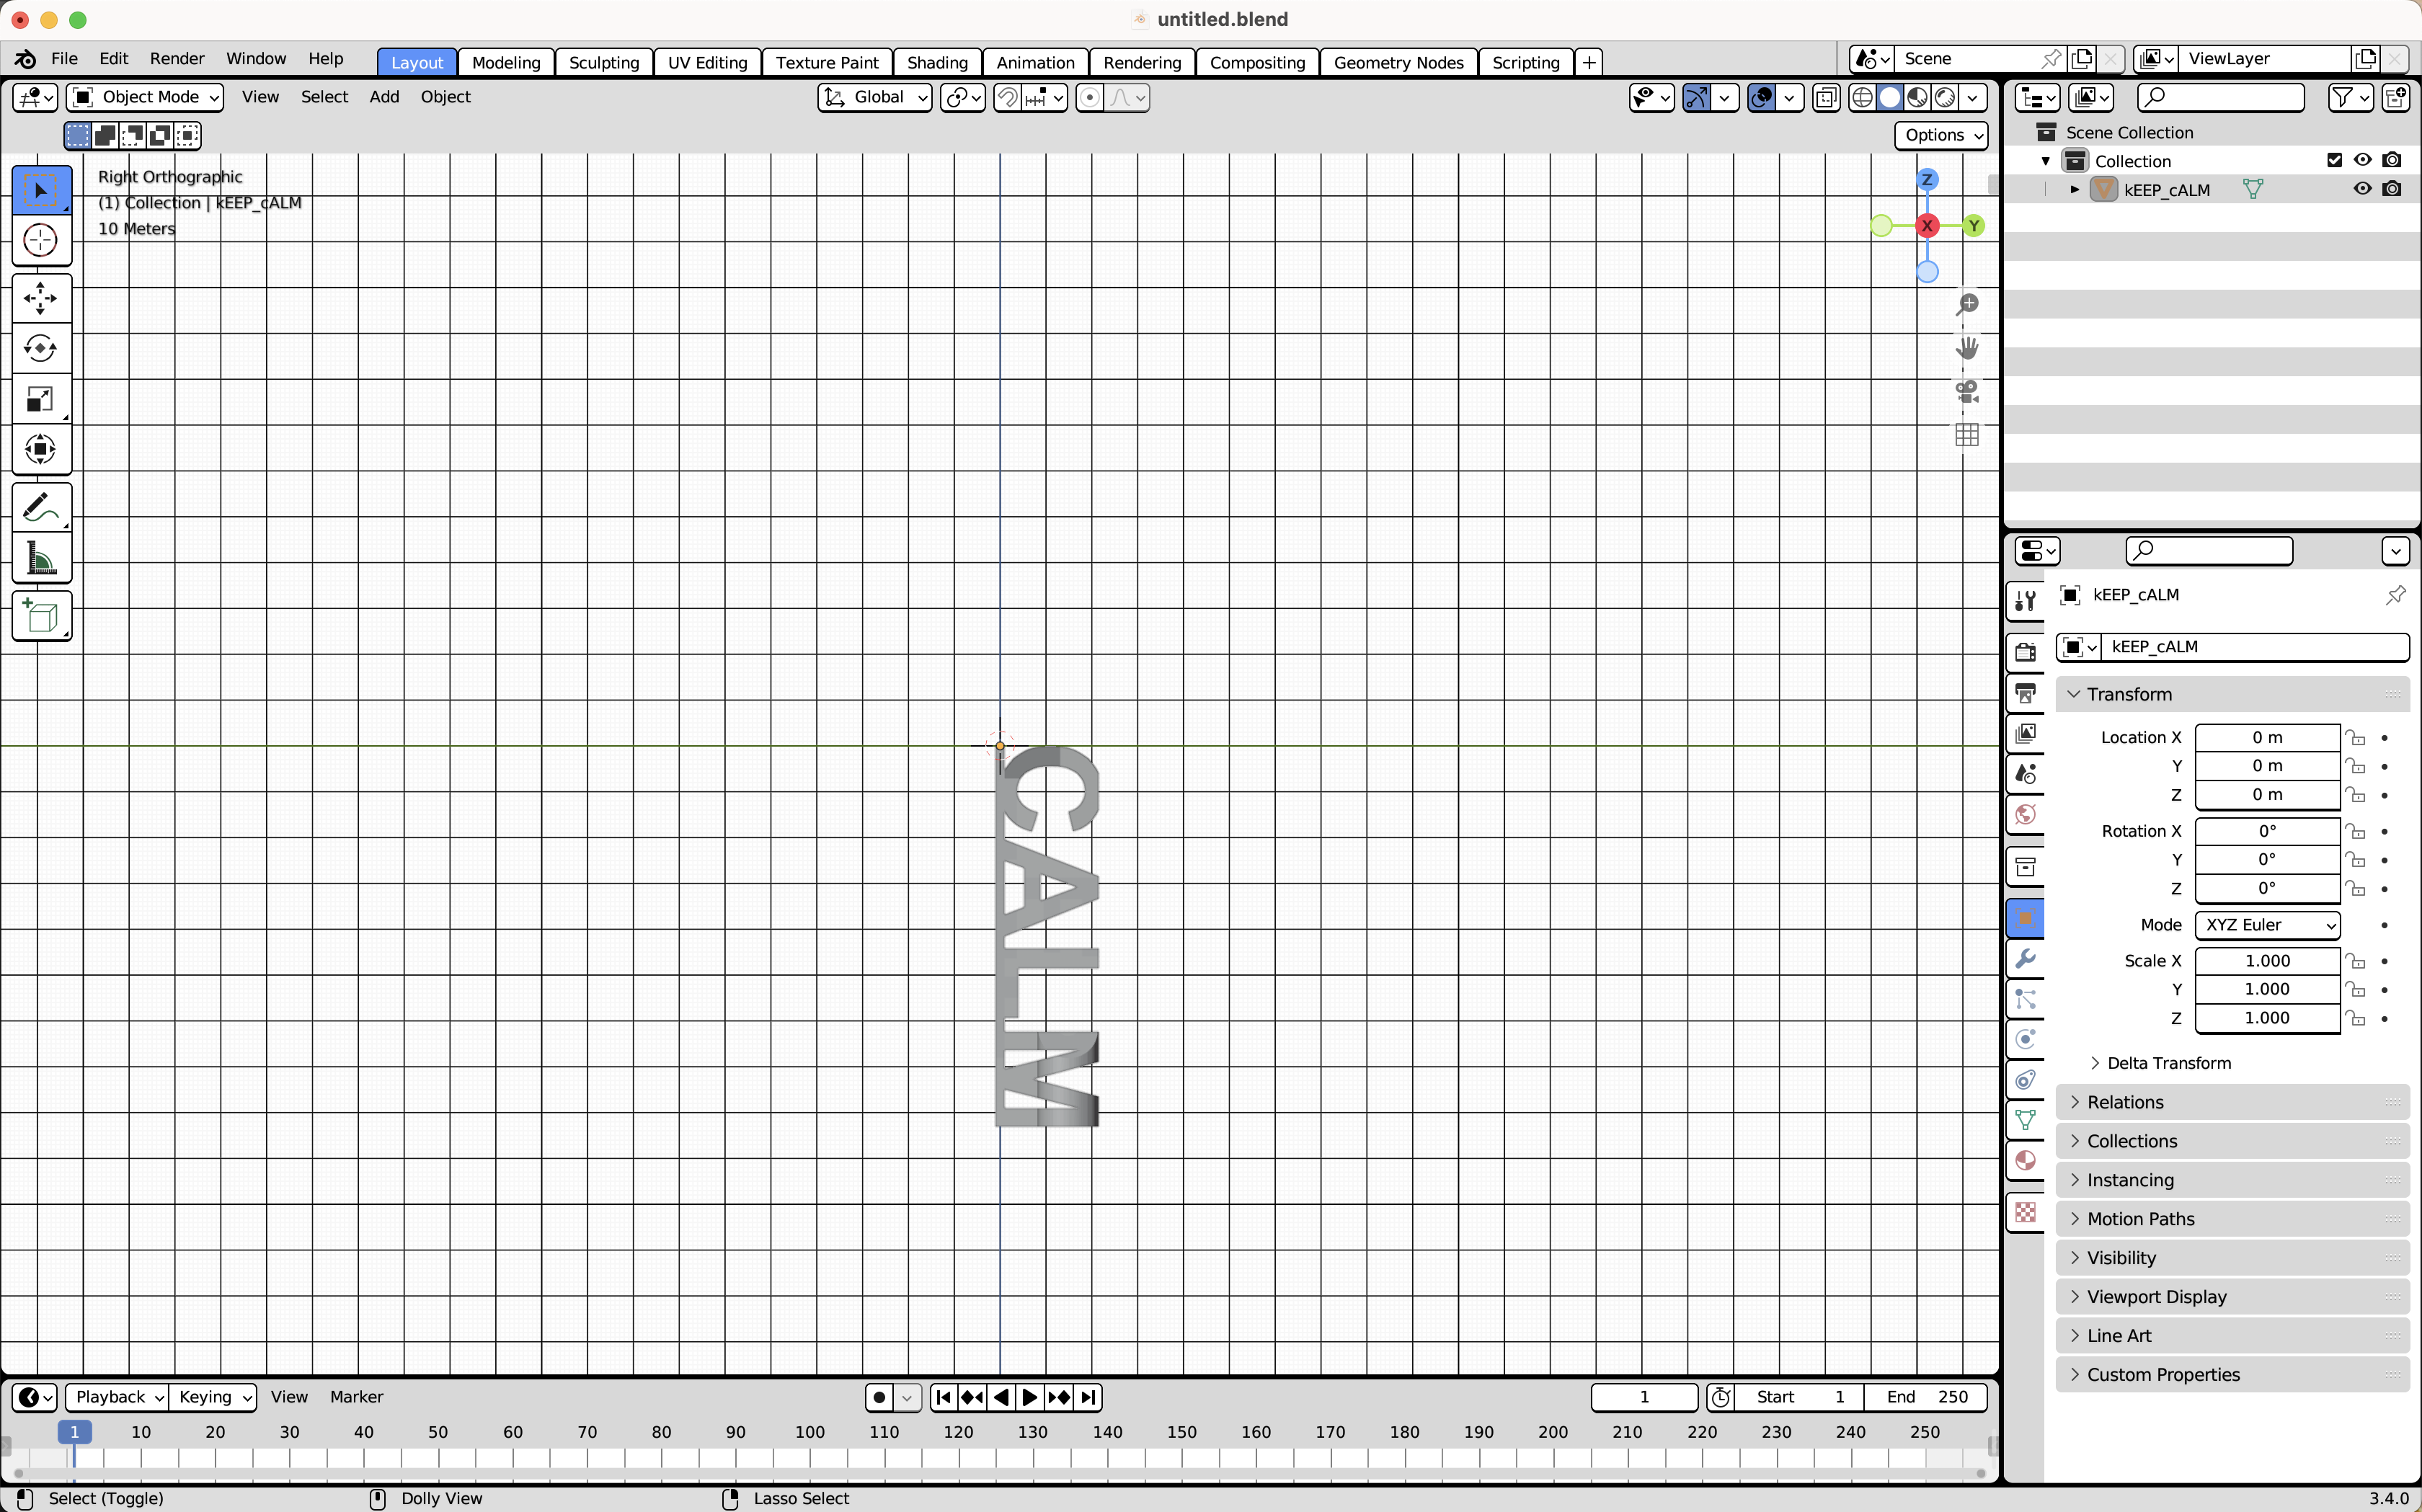
Task: Open the Render menu
Action: 177,58
